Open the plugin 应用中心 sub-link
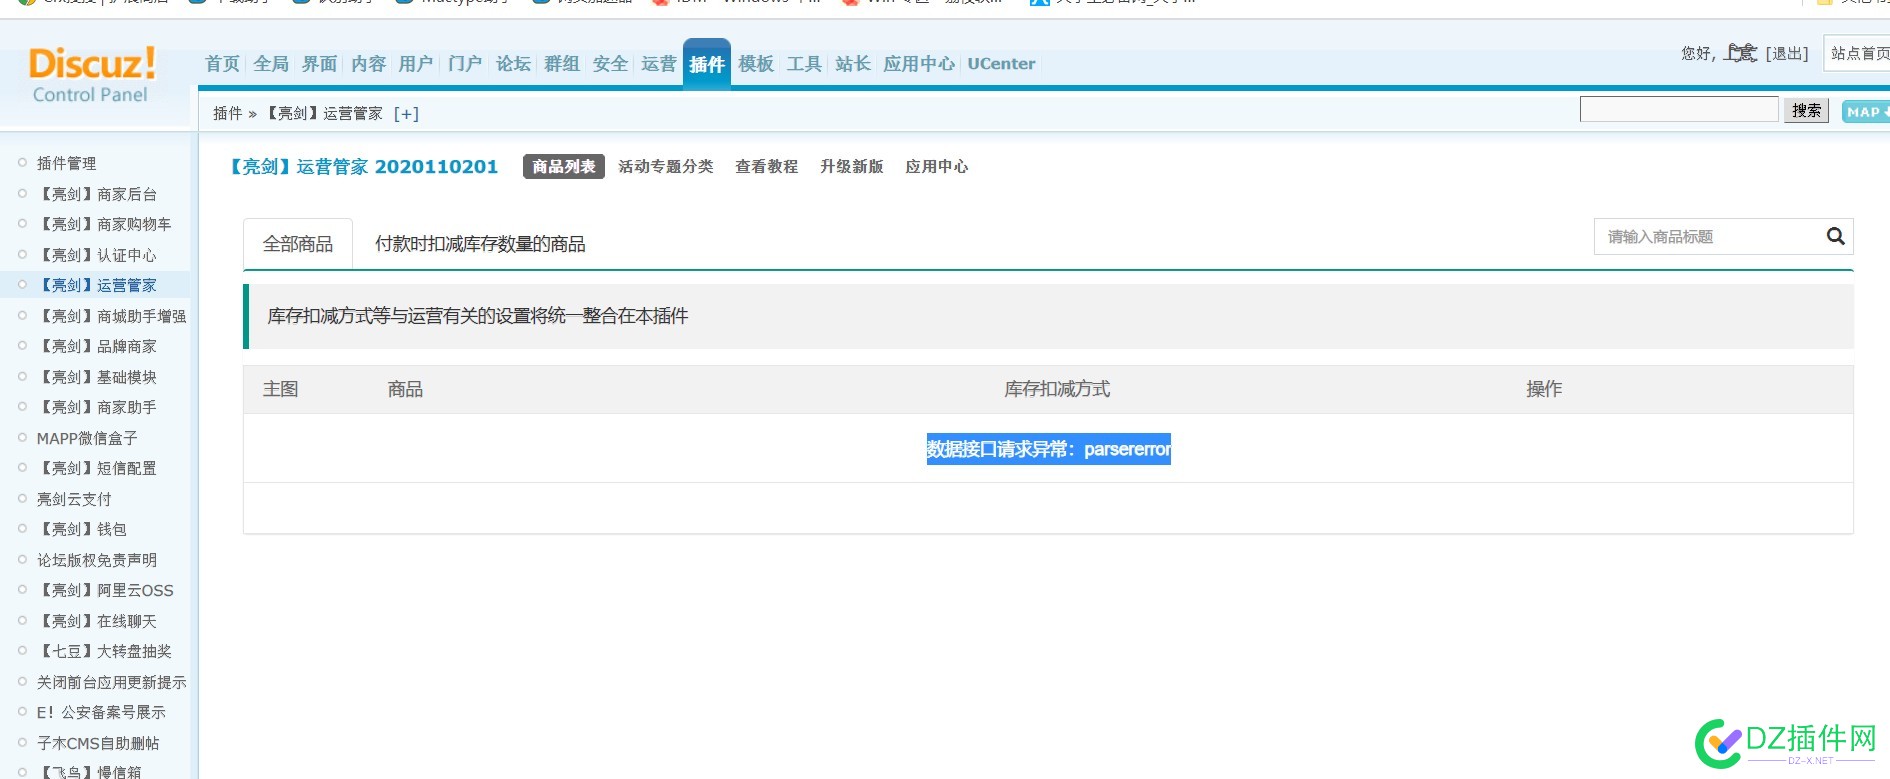 click(x=937, y=167)
